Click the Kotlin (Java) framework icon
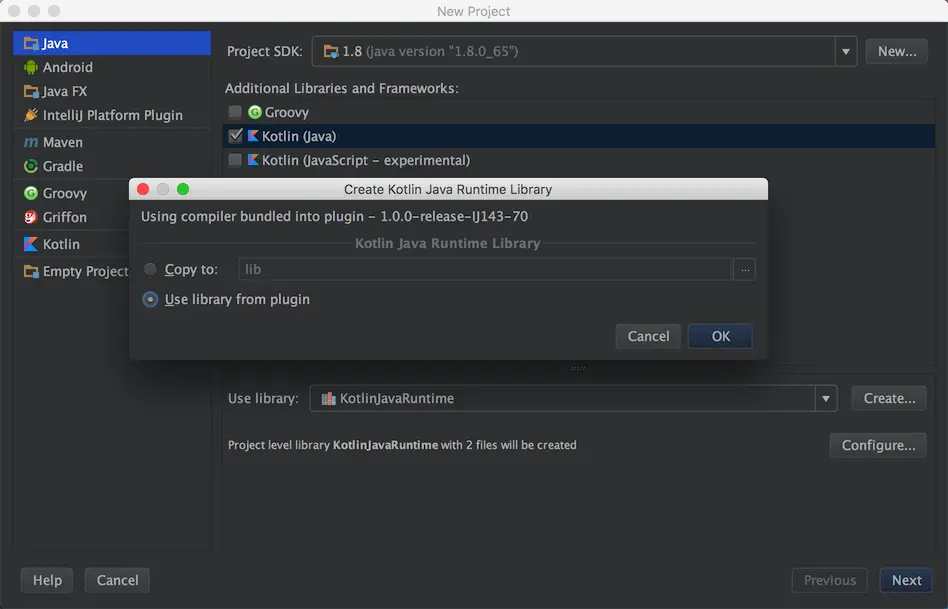This screenshot has width=948, height=609. tap(253, 136)
